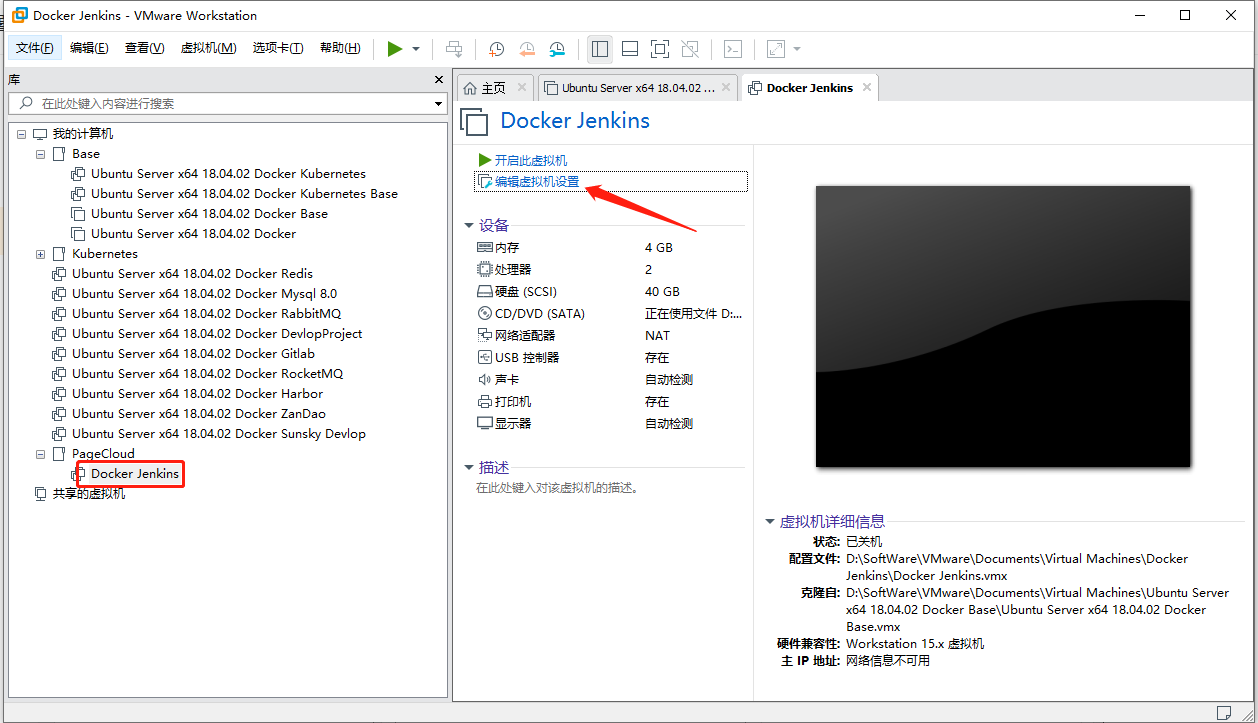Select the Docker RocketMQ virtual machine
The image size is (1258, 723).
point(207,374)
